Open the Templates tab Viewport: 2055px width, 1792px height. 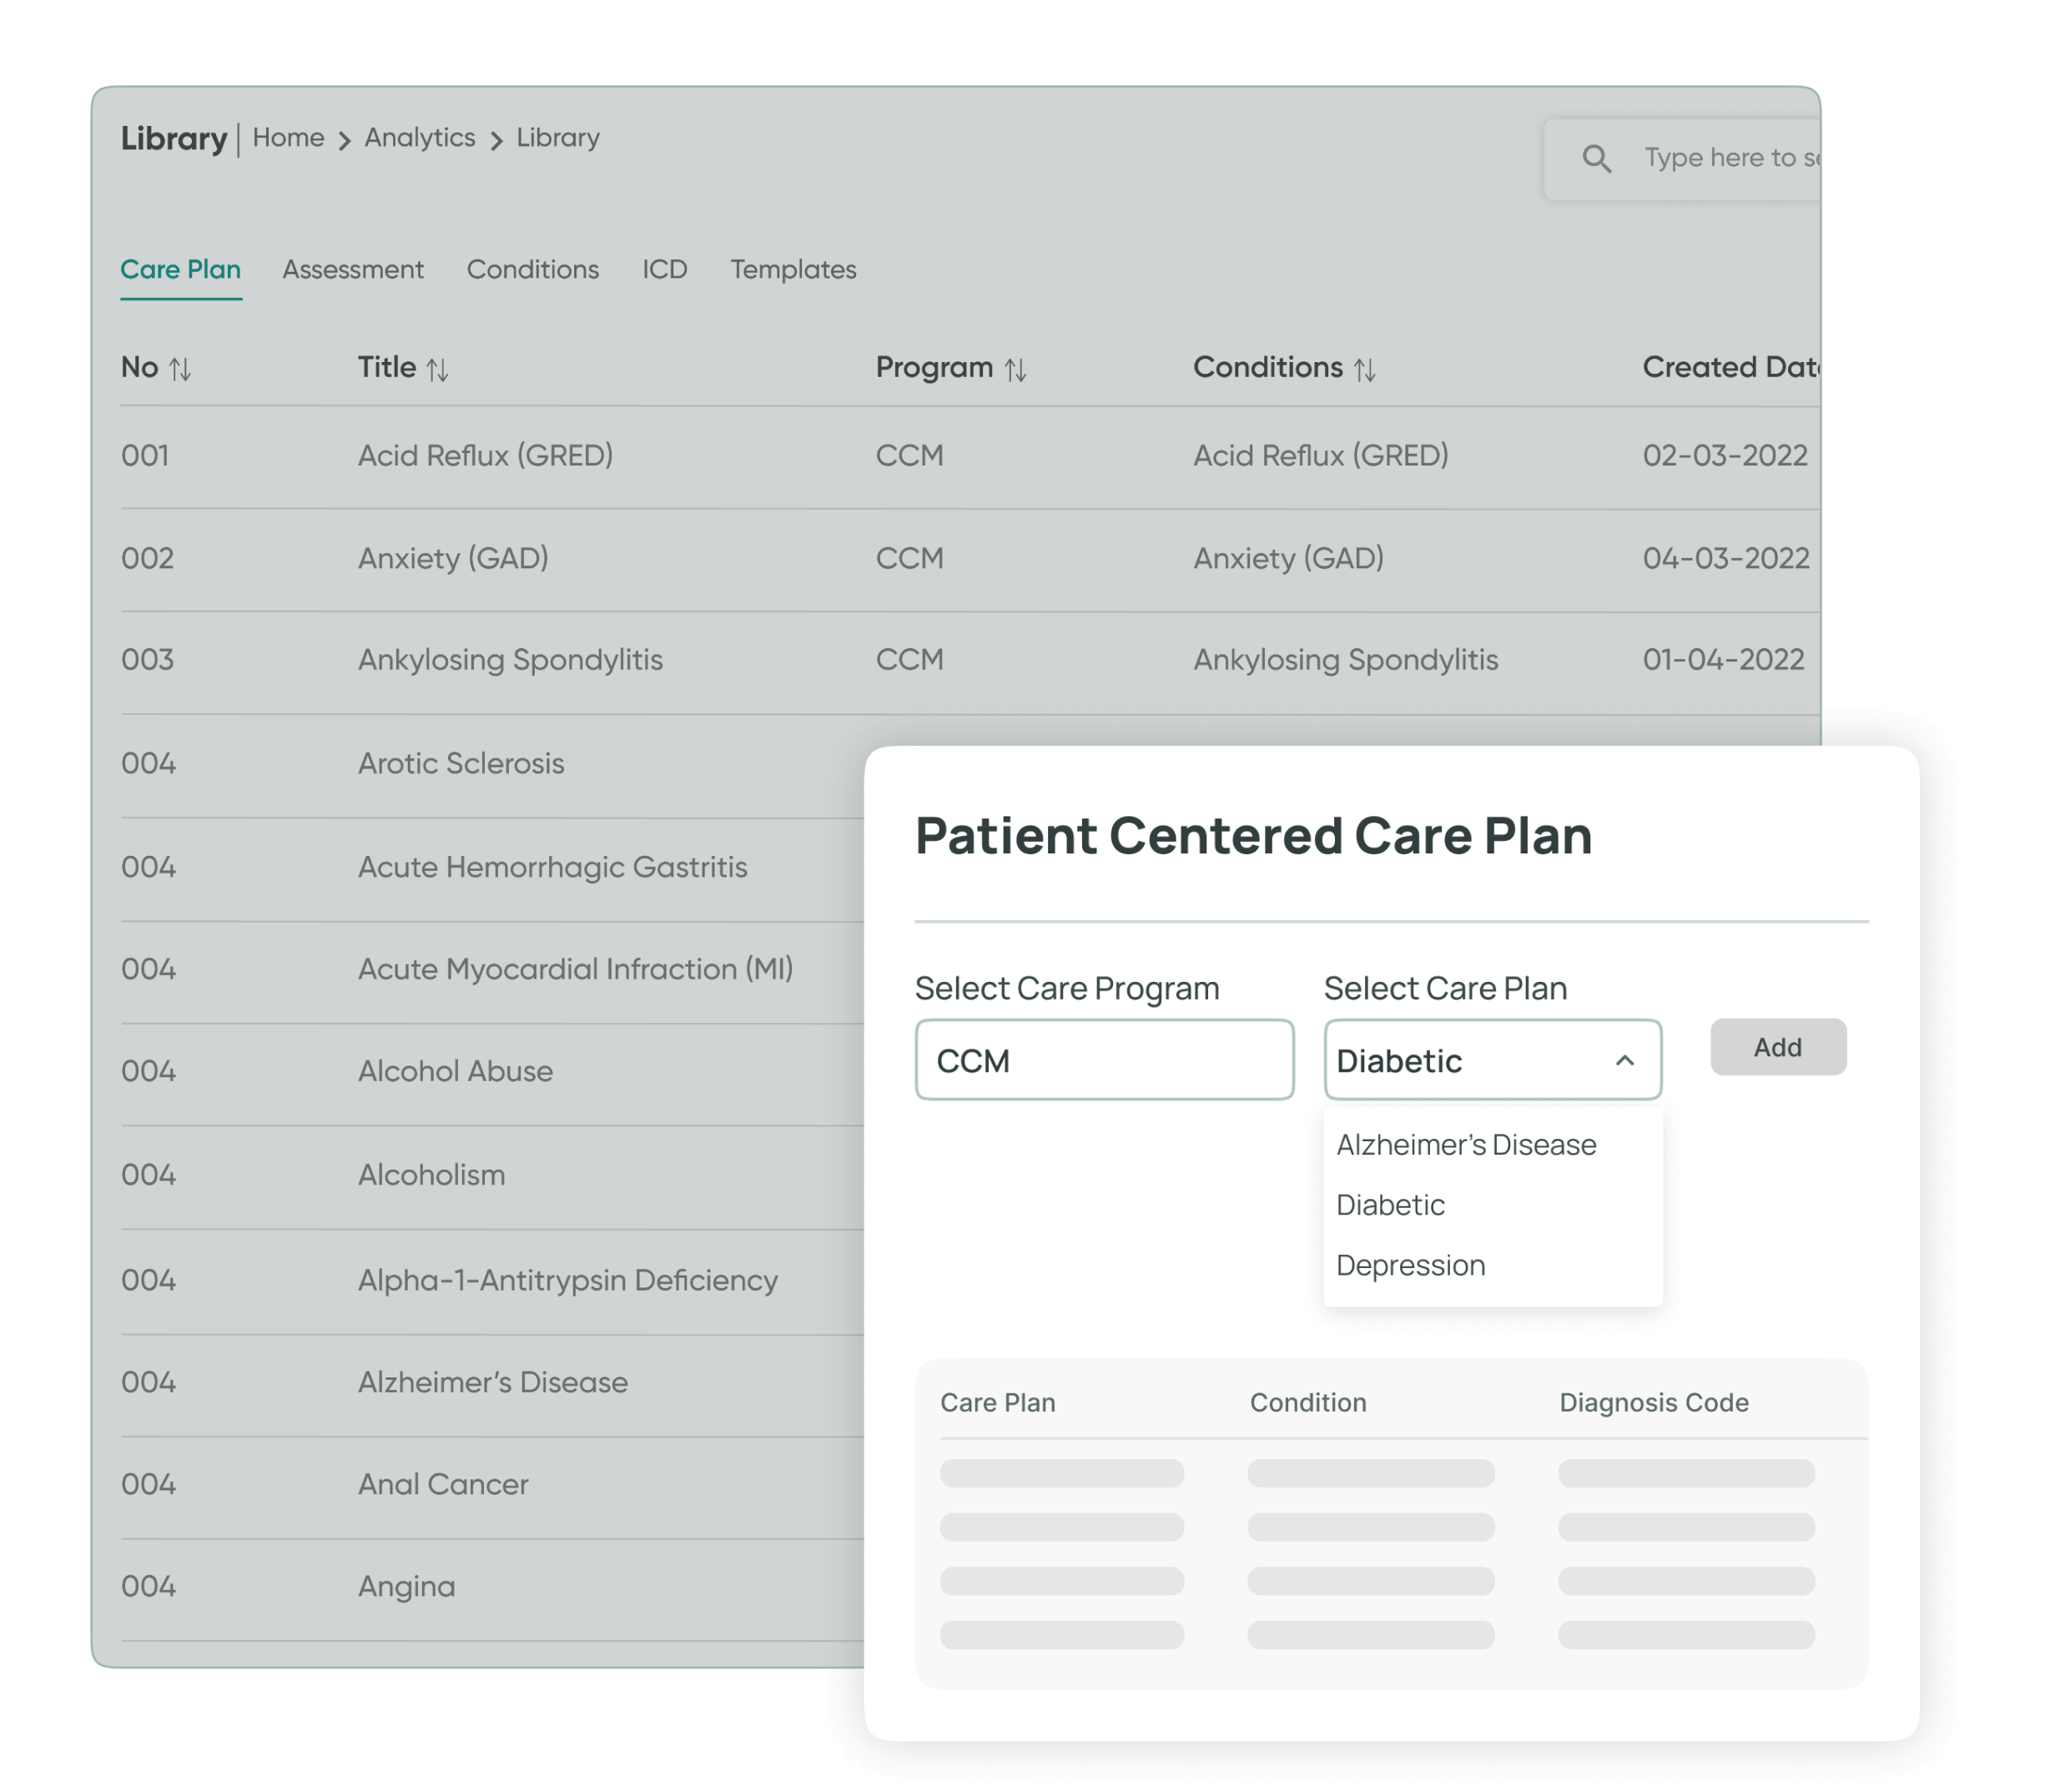pos(793,269)
